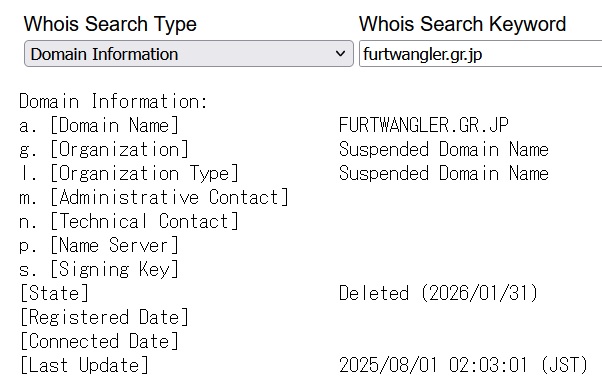Click the Domain Information heading text

point(113,101)
